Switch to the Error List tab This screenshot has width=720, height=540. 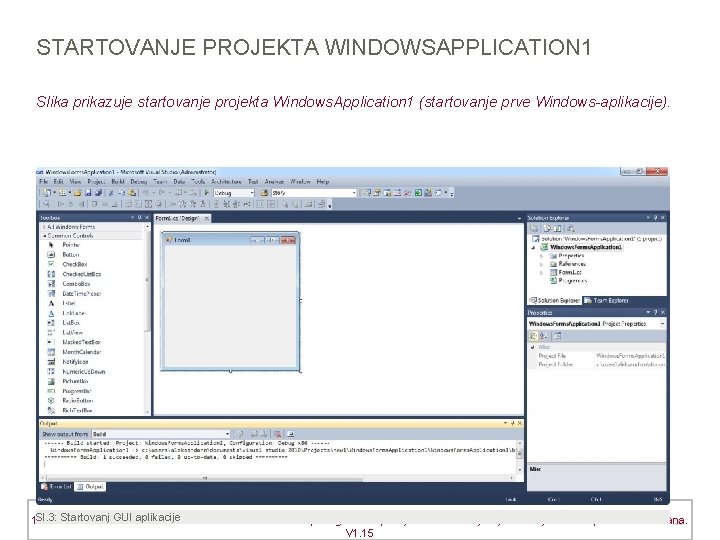[56, 487]
